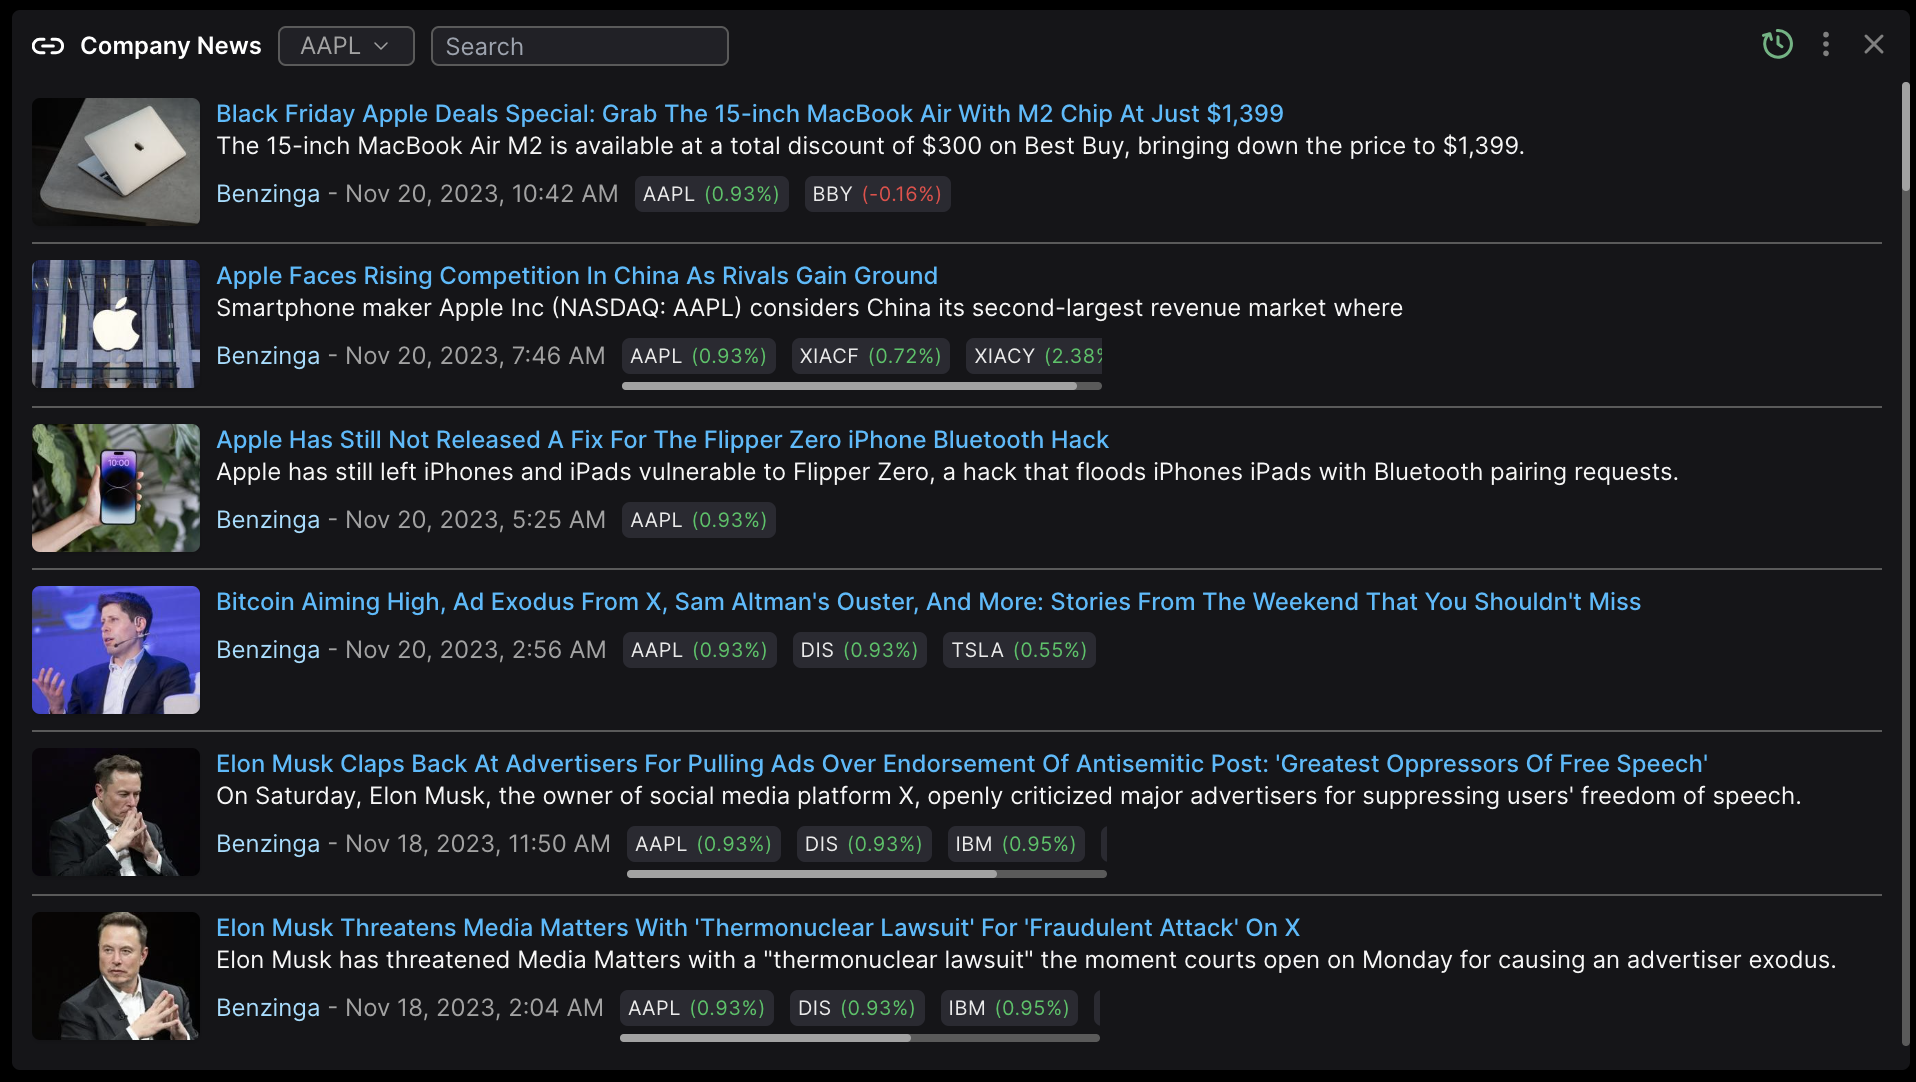Click Sam Altman thumbnail image

point(116,650)
